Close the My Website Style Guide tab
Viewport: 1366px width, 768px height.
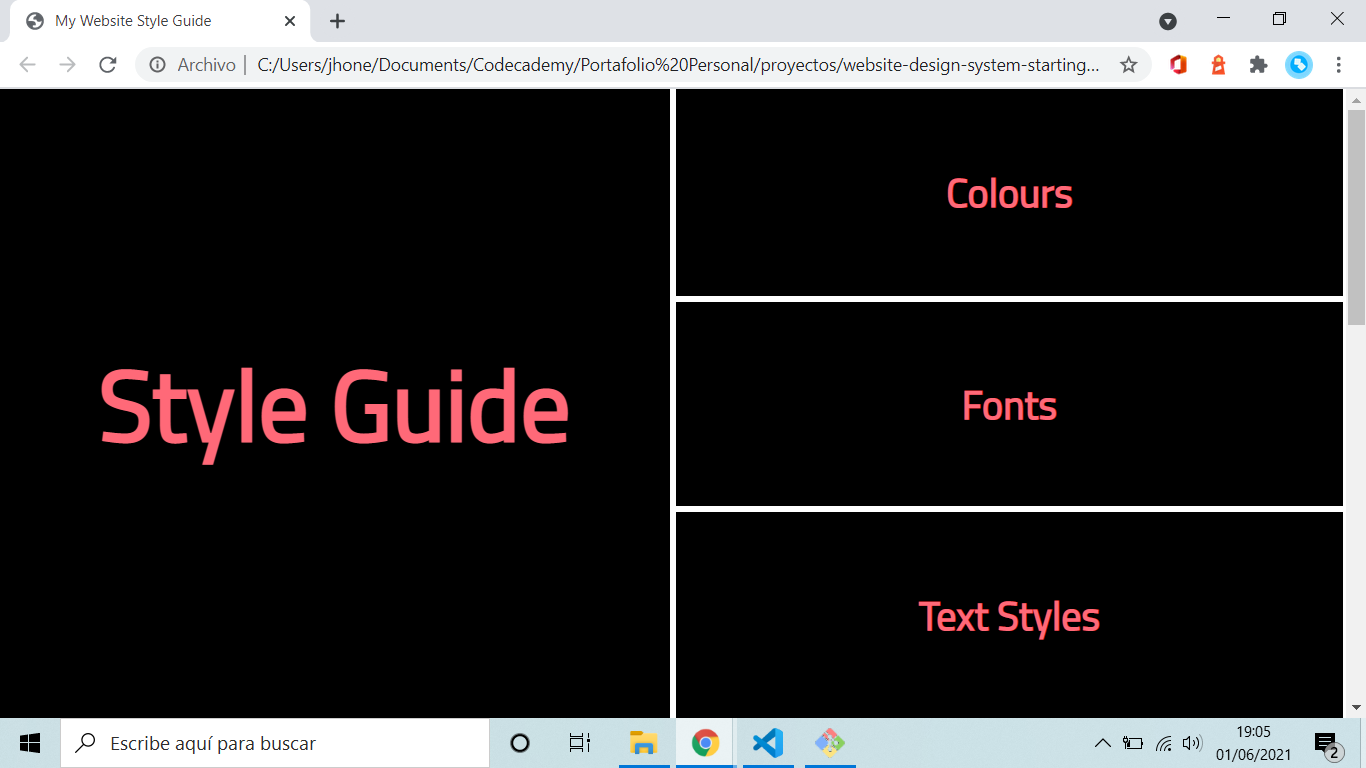(290, 21)
